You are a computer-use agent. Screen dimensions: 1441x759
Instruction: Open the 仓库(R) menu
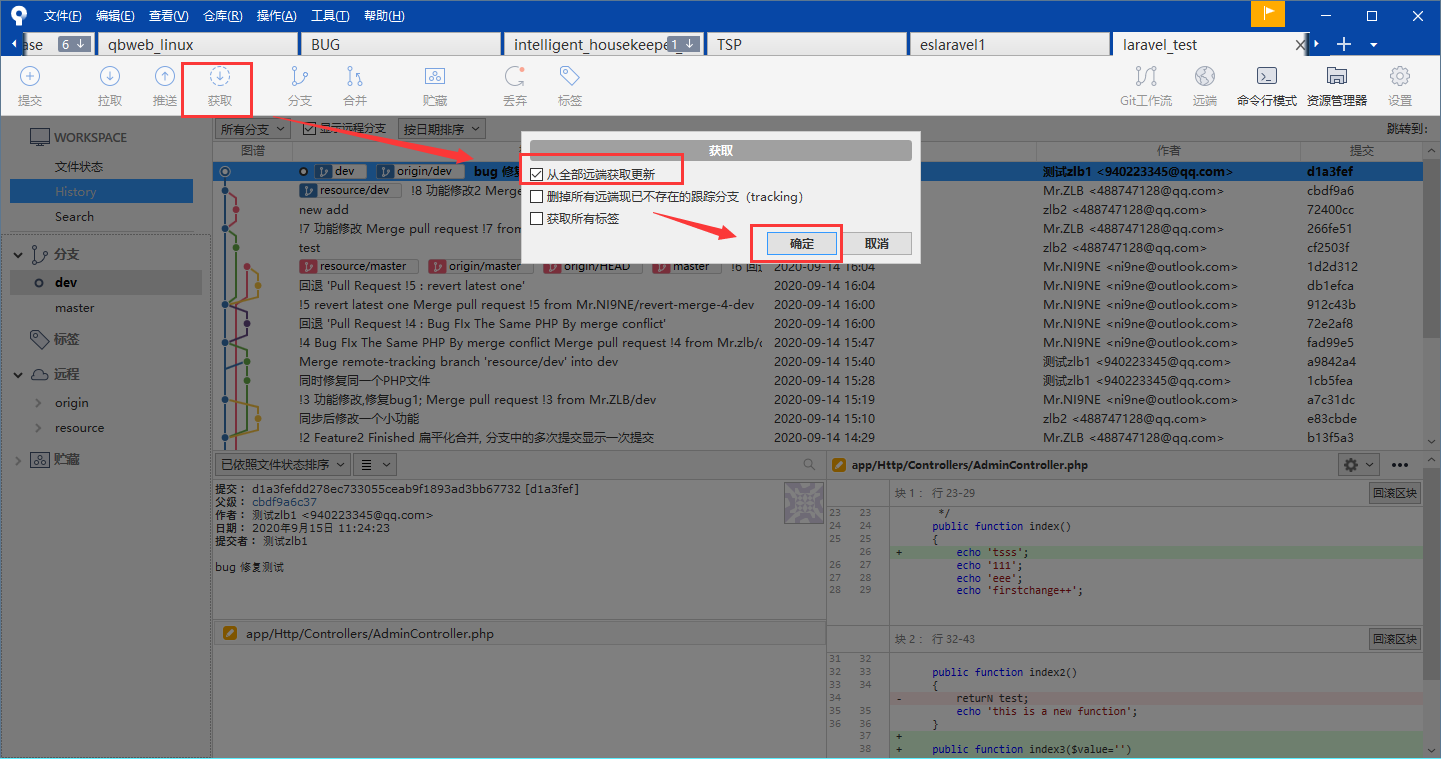(x=222, y=16)
